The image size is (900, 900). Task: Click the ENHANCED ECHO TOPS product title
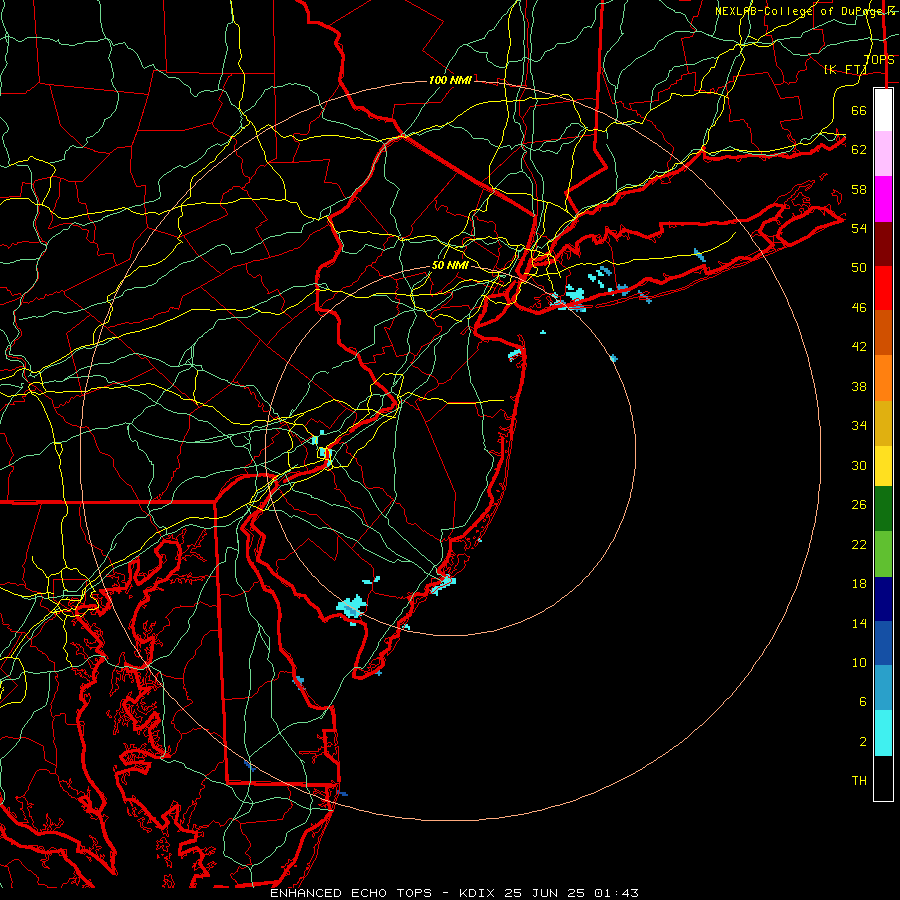tap(351, 893)
